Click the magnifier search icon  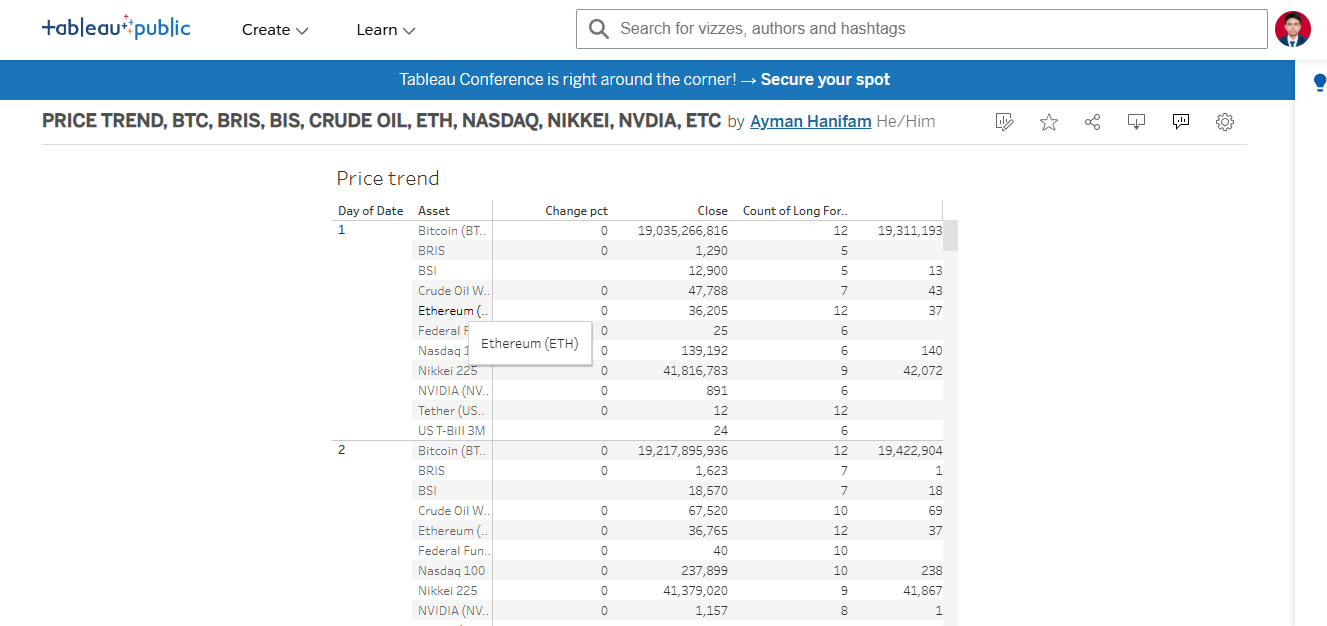[x=599, y=29]
